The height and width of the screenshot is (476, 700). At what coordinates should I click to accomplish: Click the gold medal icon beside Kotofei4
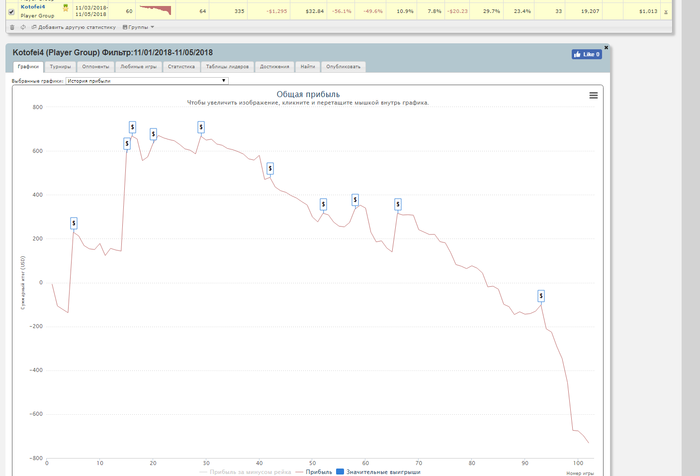[66, 8]
